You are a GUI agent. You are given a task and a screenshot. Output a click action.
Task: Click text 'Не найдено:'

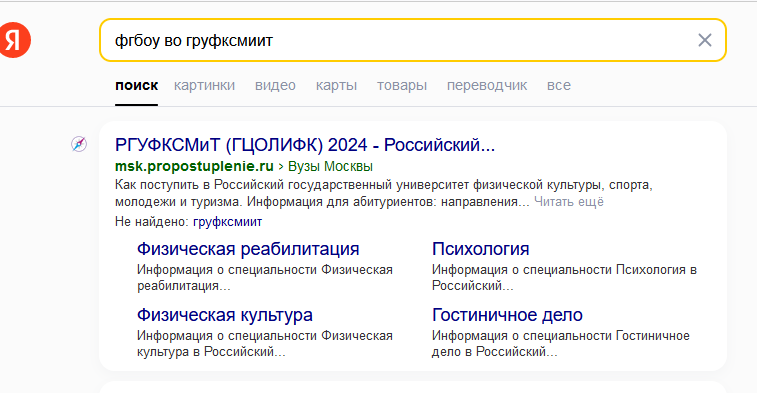pyautogui.click(x=152, y=222)
